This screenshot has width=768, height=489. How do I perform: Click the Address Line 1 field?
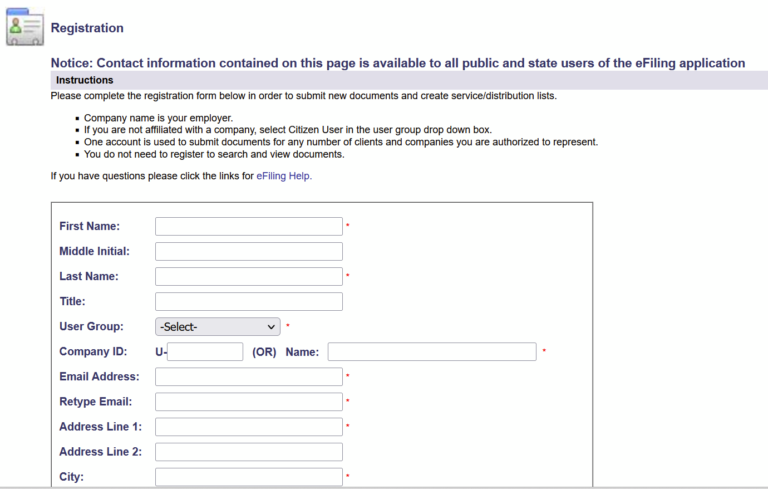tap(249, 427)
